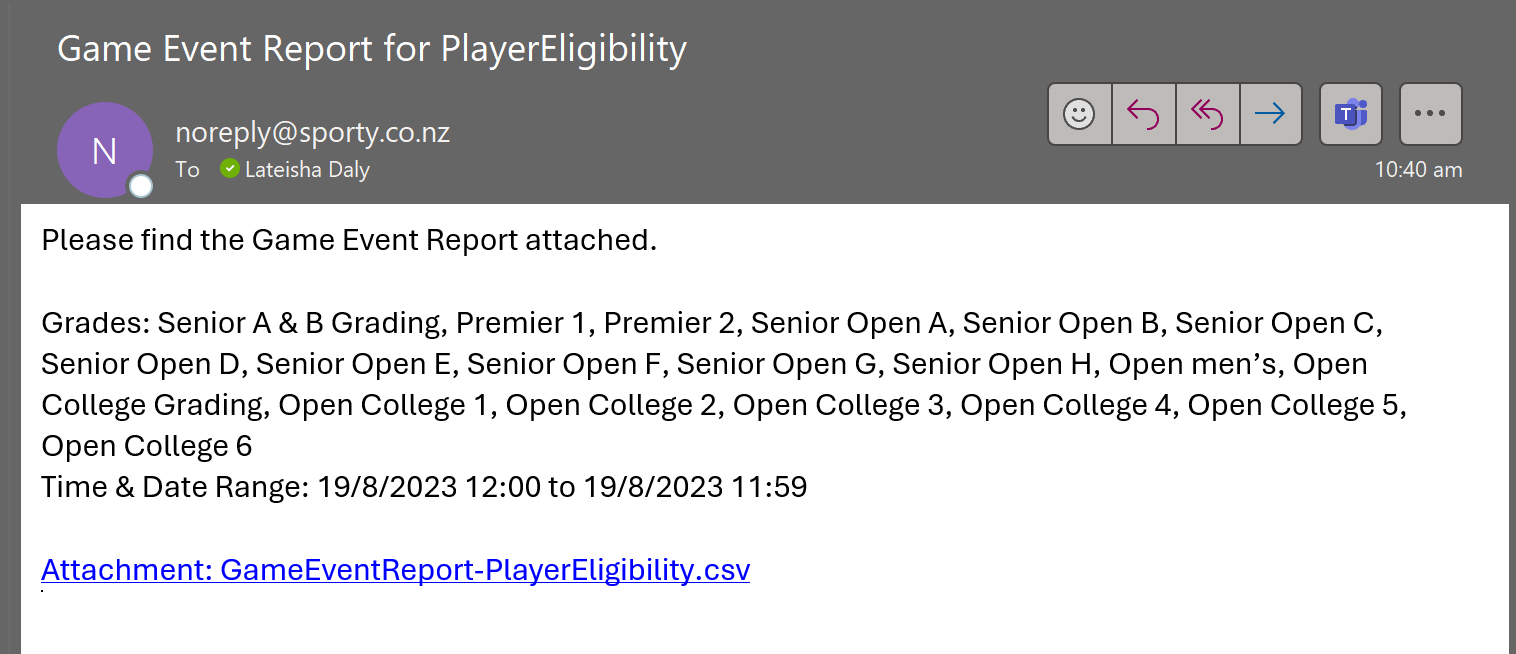Click the Open College 6 text
The image size is (1516, 654).
[x=147, y=446]
